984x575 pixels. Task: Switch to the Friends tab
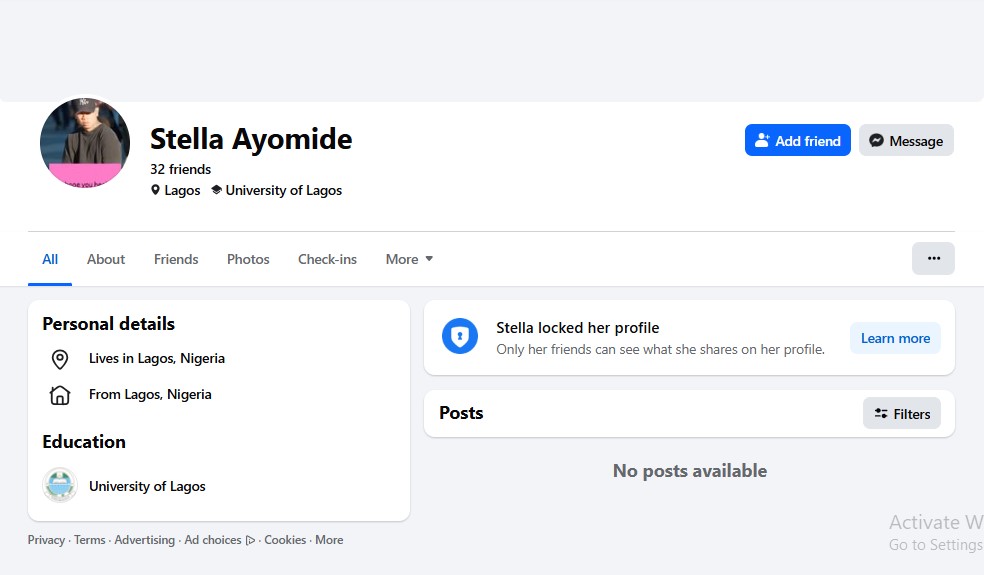(176, 259)
